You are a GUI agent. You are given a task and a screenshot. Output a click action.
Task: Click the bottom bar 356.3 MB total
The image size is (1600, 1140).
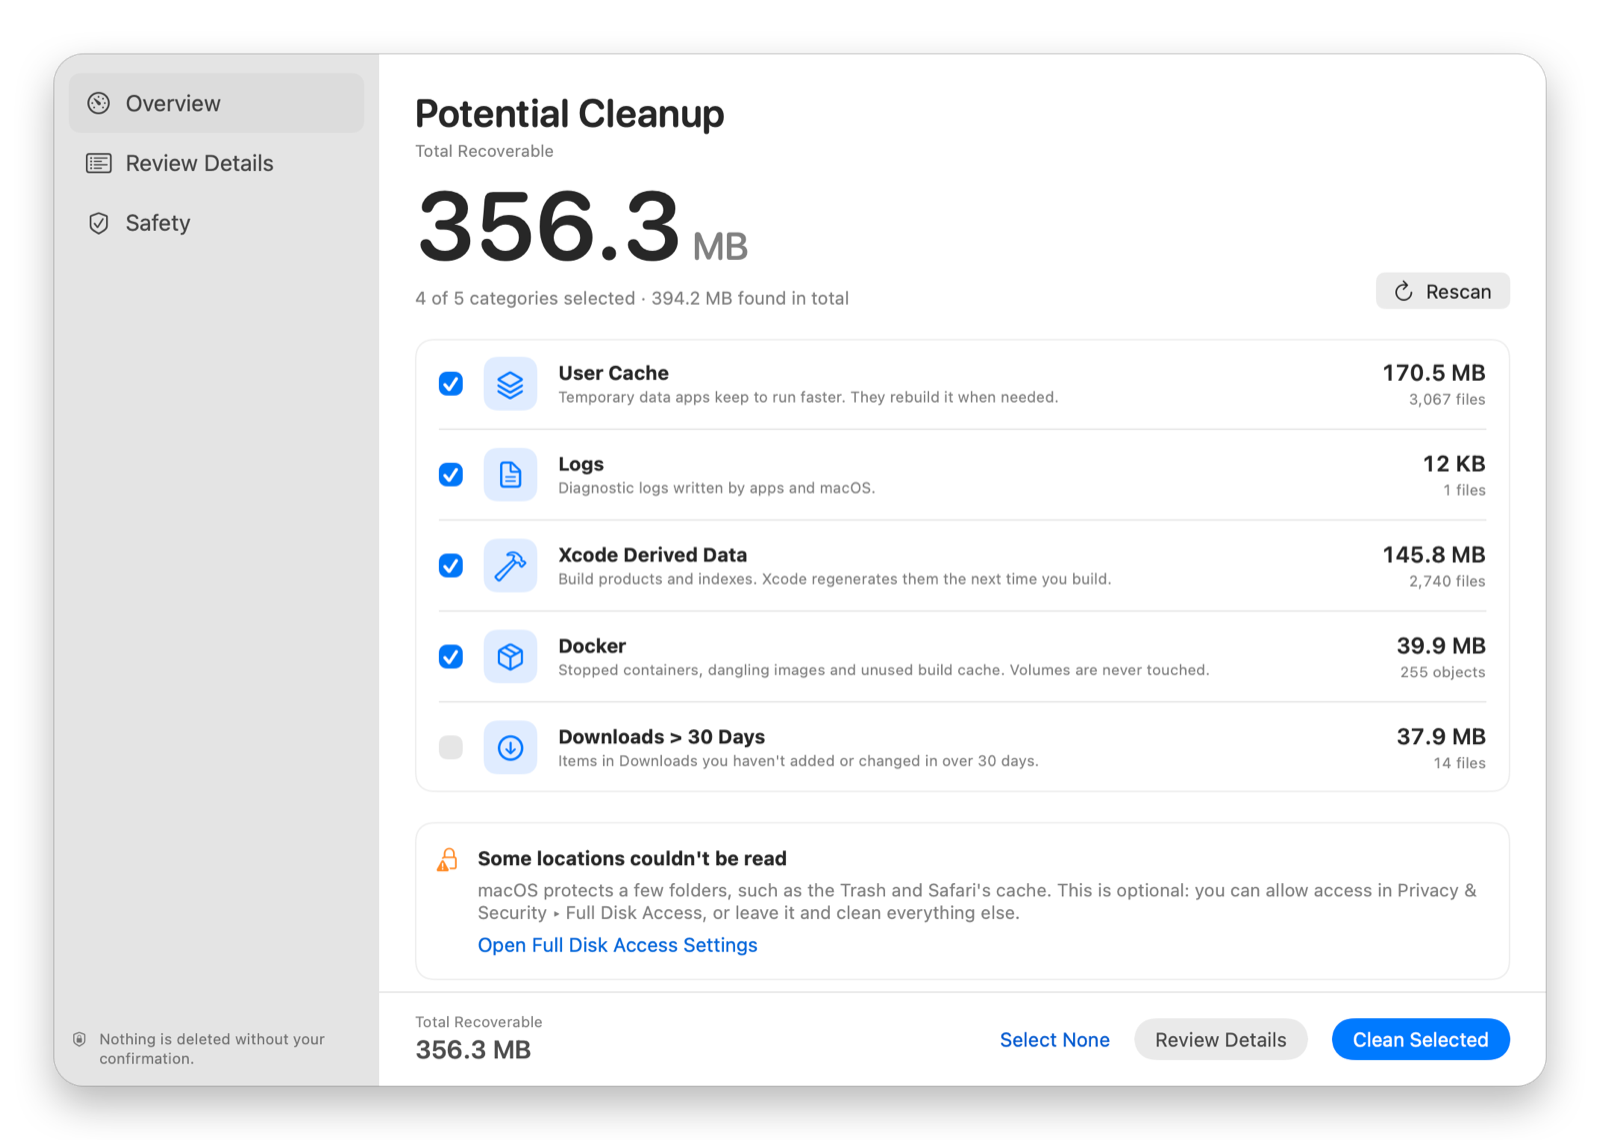point(473,1050)
